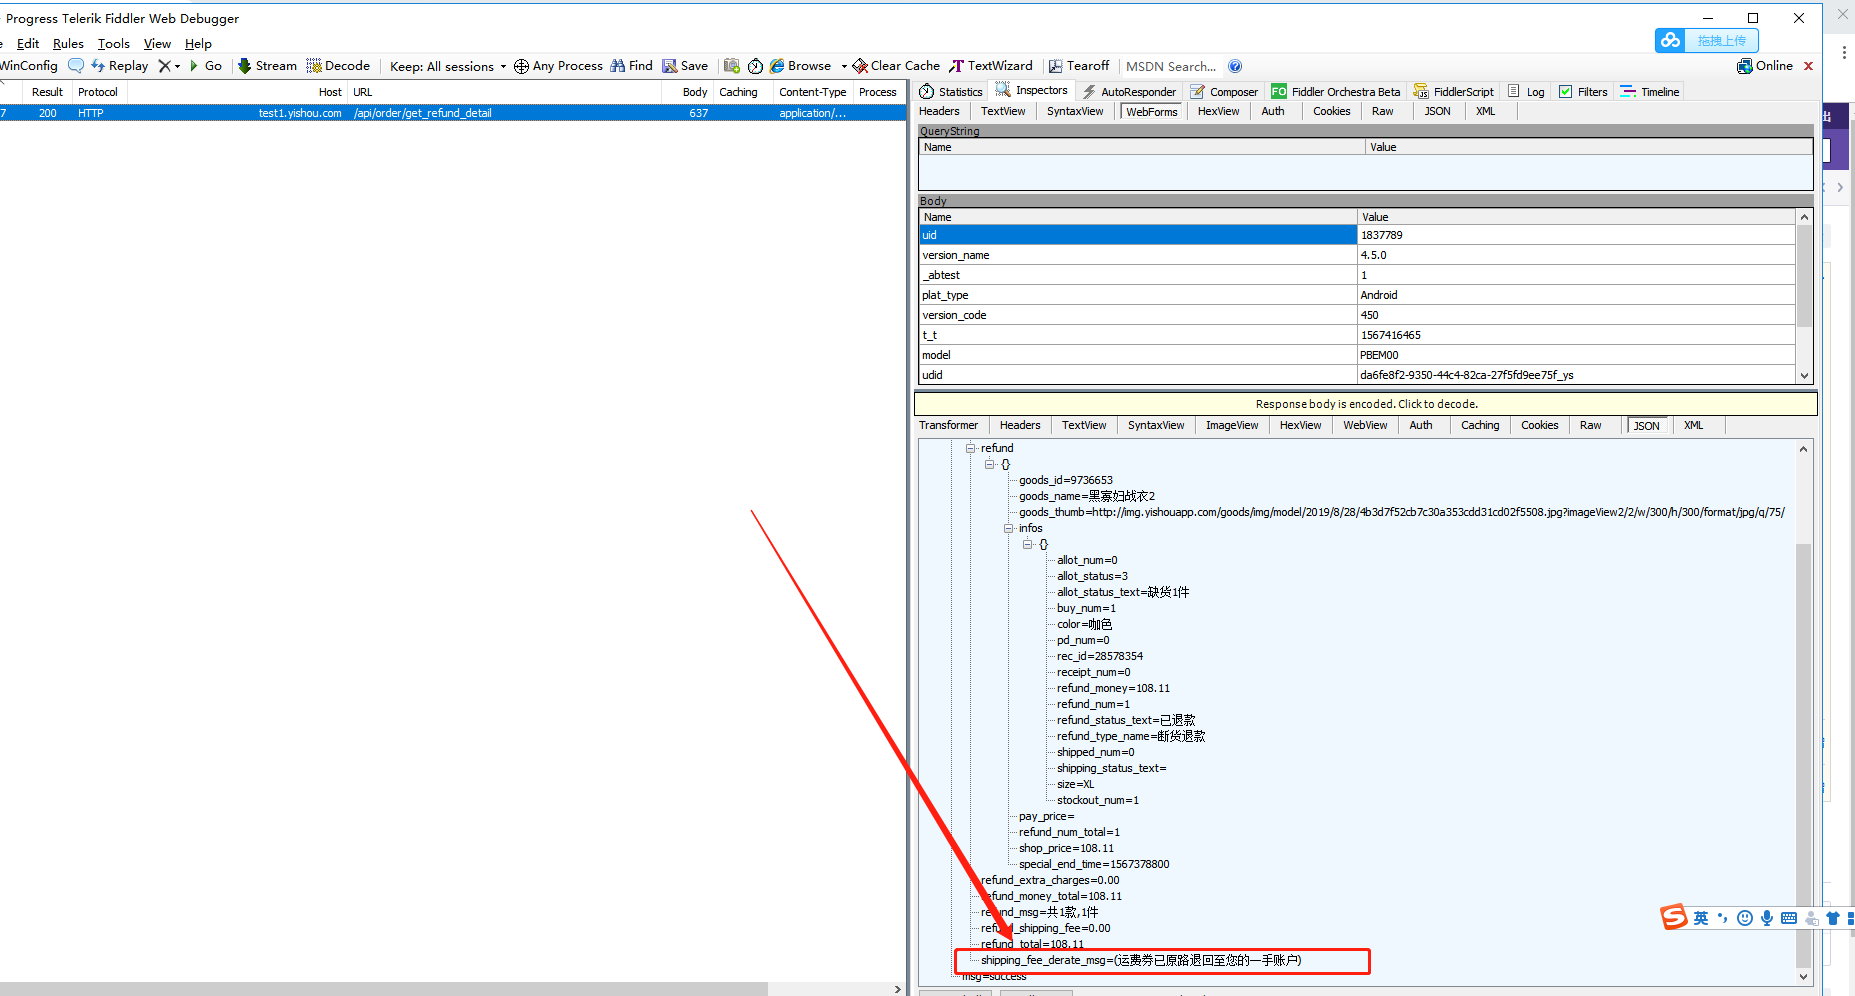
Task: Select the version_name row
Action: (1357, 255)
